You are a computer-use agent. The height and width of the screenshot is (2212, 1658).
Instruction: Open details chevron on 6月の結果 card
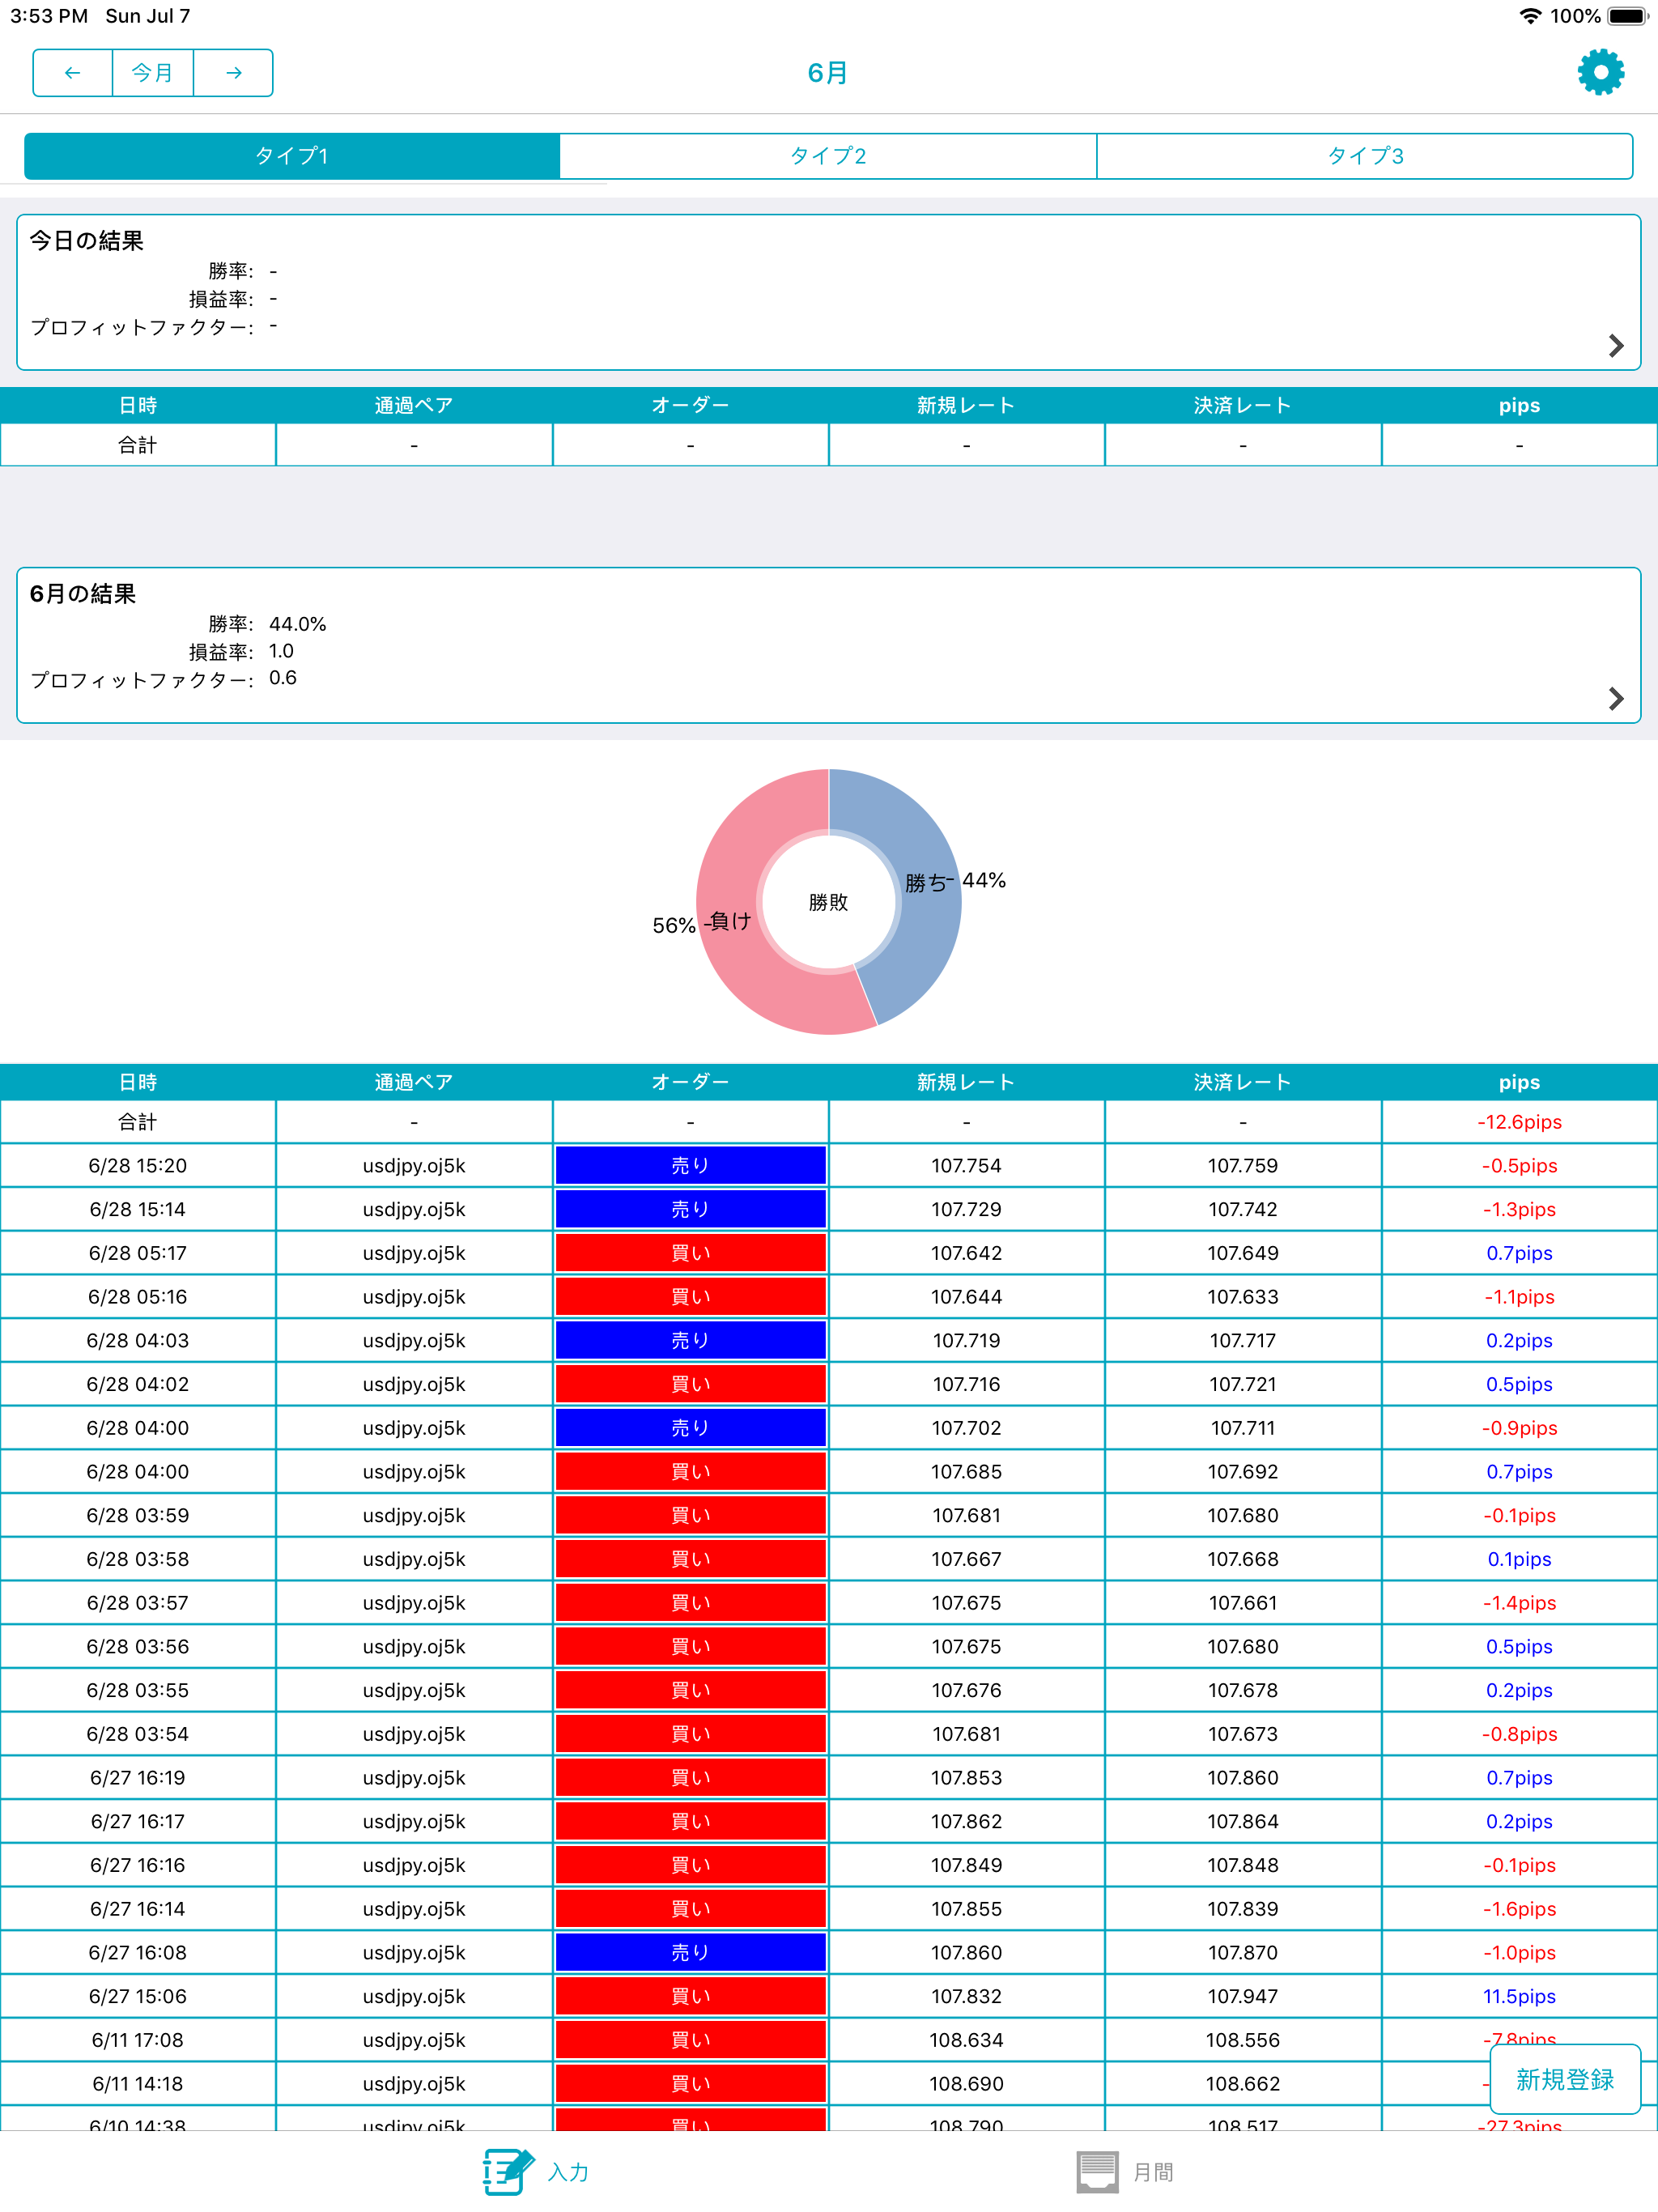[x=1615, y=699]
